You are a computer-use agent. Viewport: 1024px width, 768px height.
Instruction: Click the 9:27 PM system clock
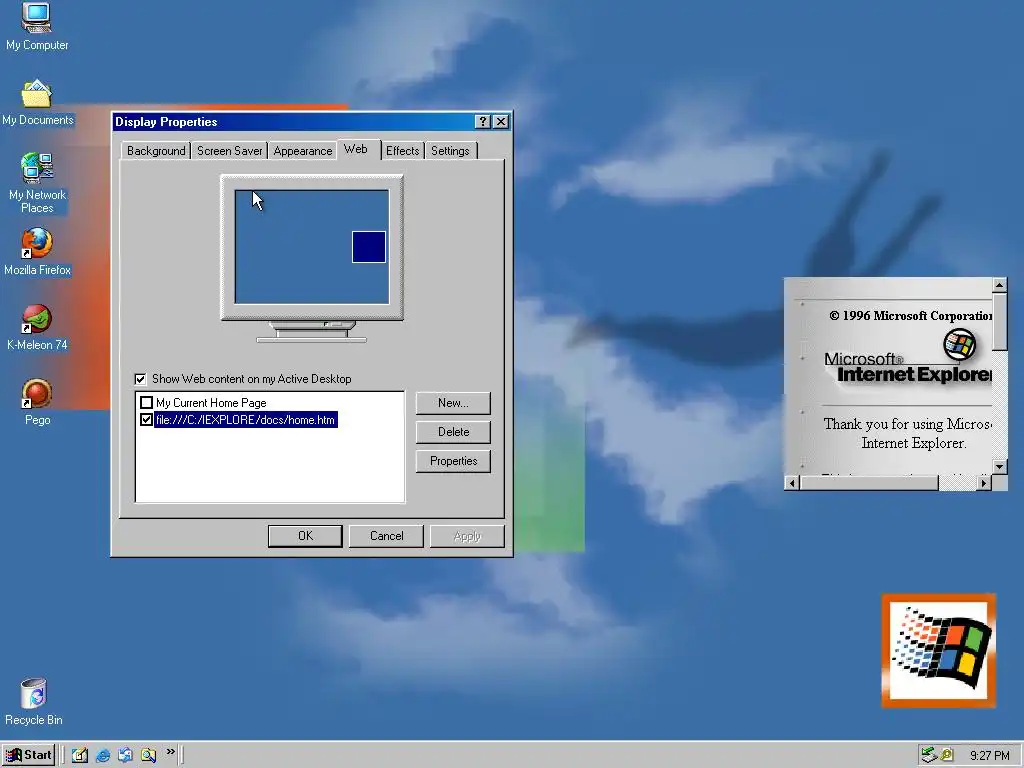point(989,756)
